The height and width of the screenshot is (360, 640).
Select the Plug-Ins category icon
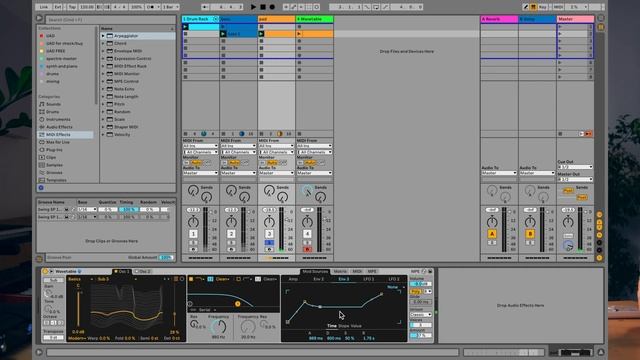(42, 150)
